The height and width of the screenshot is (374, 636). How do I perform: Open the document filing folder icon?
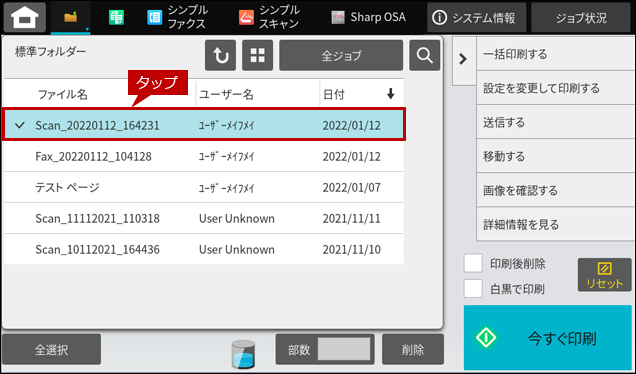(x=71, y=17)
